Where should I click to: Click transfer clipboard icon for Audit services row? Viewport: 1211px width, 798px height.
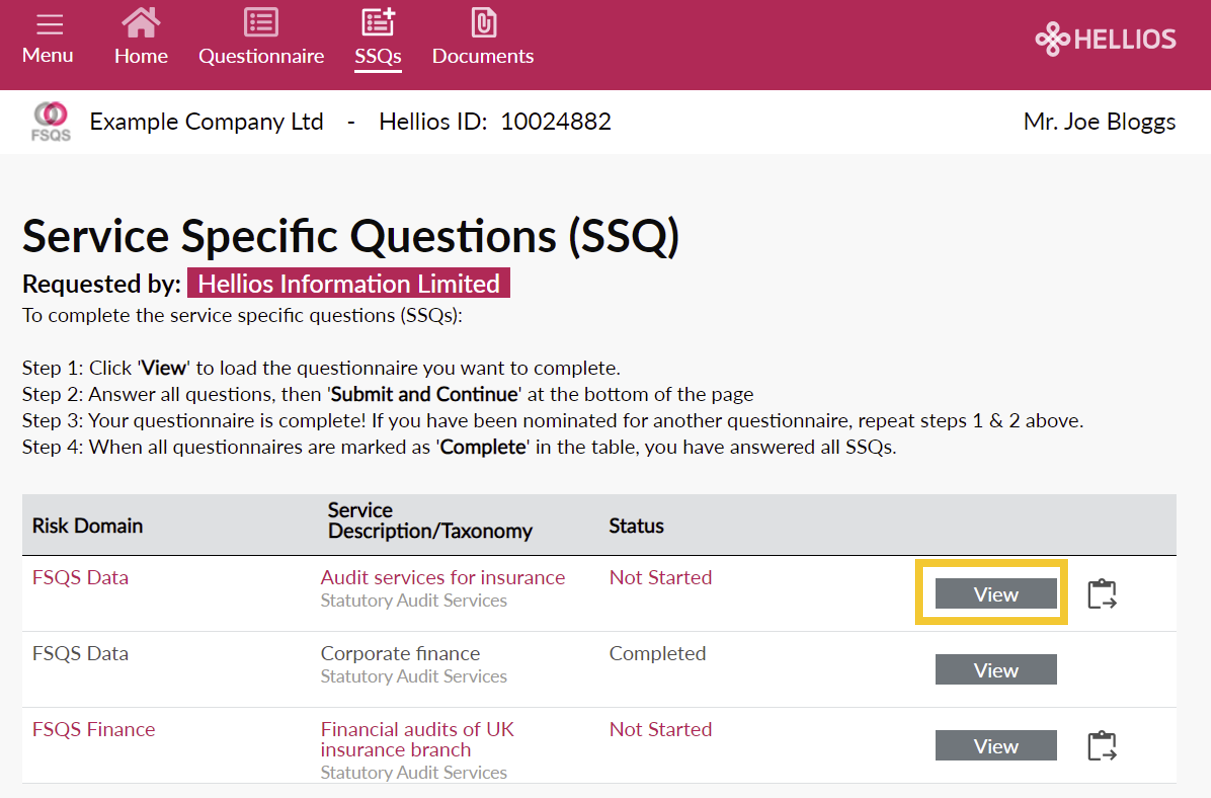(x=1101, y=594)
